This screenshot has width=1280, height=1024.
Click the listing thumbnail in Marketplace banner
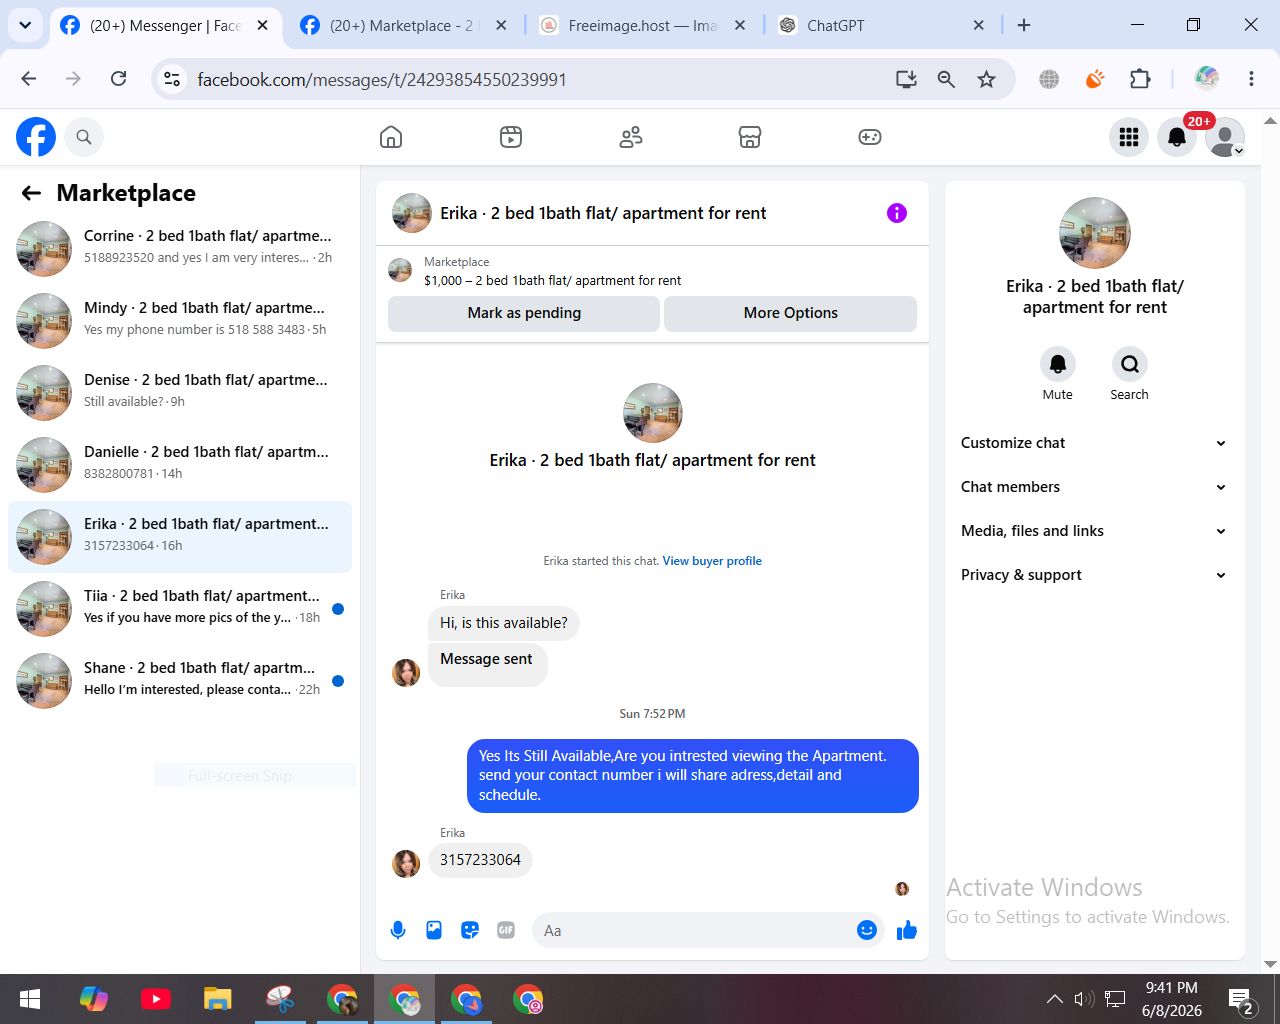coord(400,270)
